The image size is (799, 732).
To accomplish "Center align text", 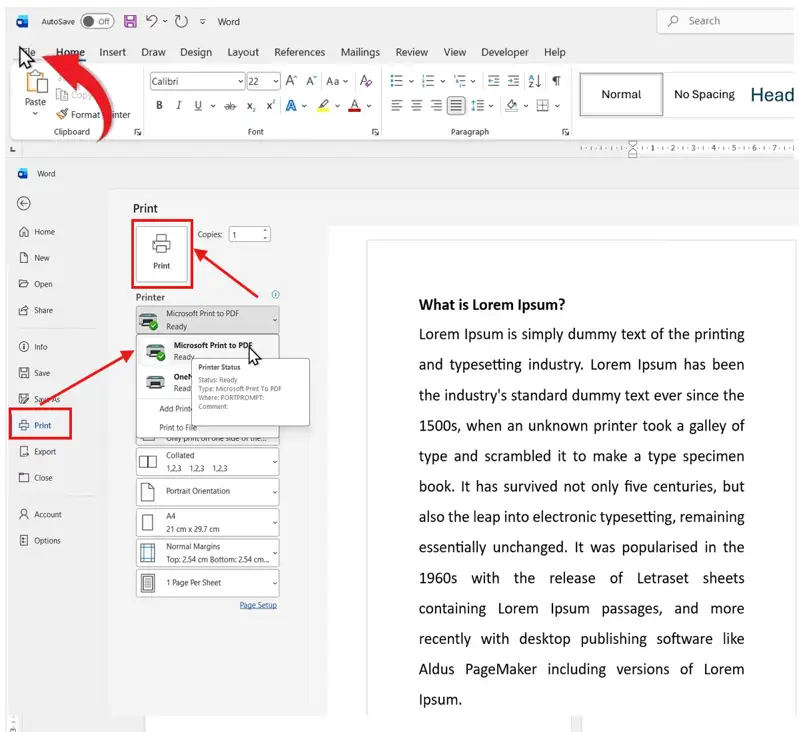I will 416,105.
